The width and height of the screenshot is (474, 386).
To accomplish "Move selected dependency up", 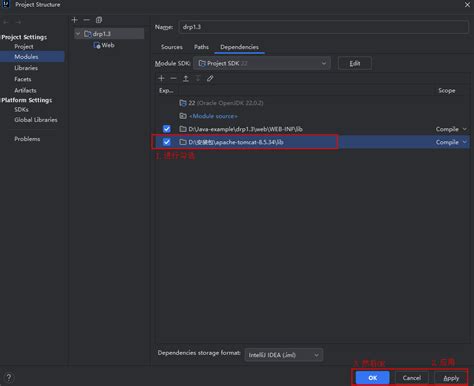I will [x=186, y=78].
